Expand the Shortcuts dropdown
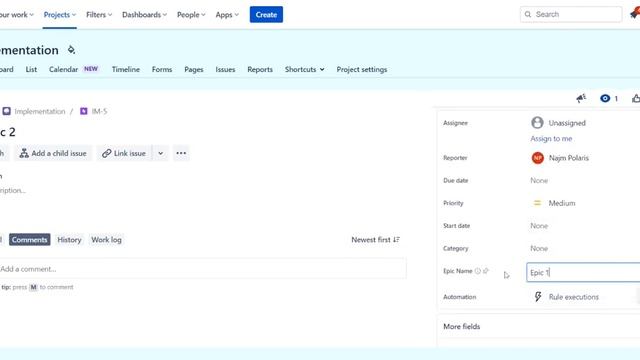 [304, 69]
